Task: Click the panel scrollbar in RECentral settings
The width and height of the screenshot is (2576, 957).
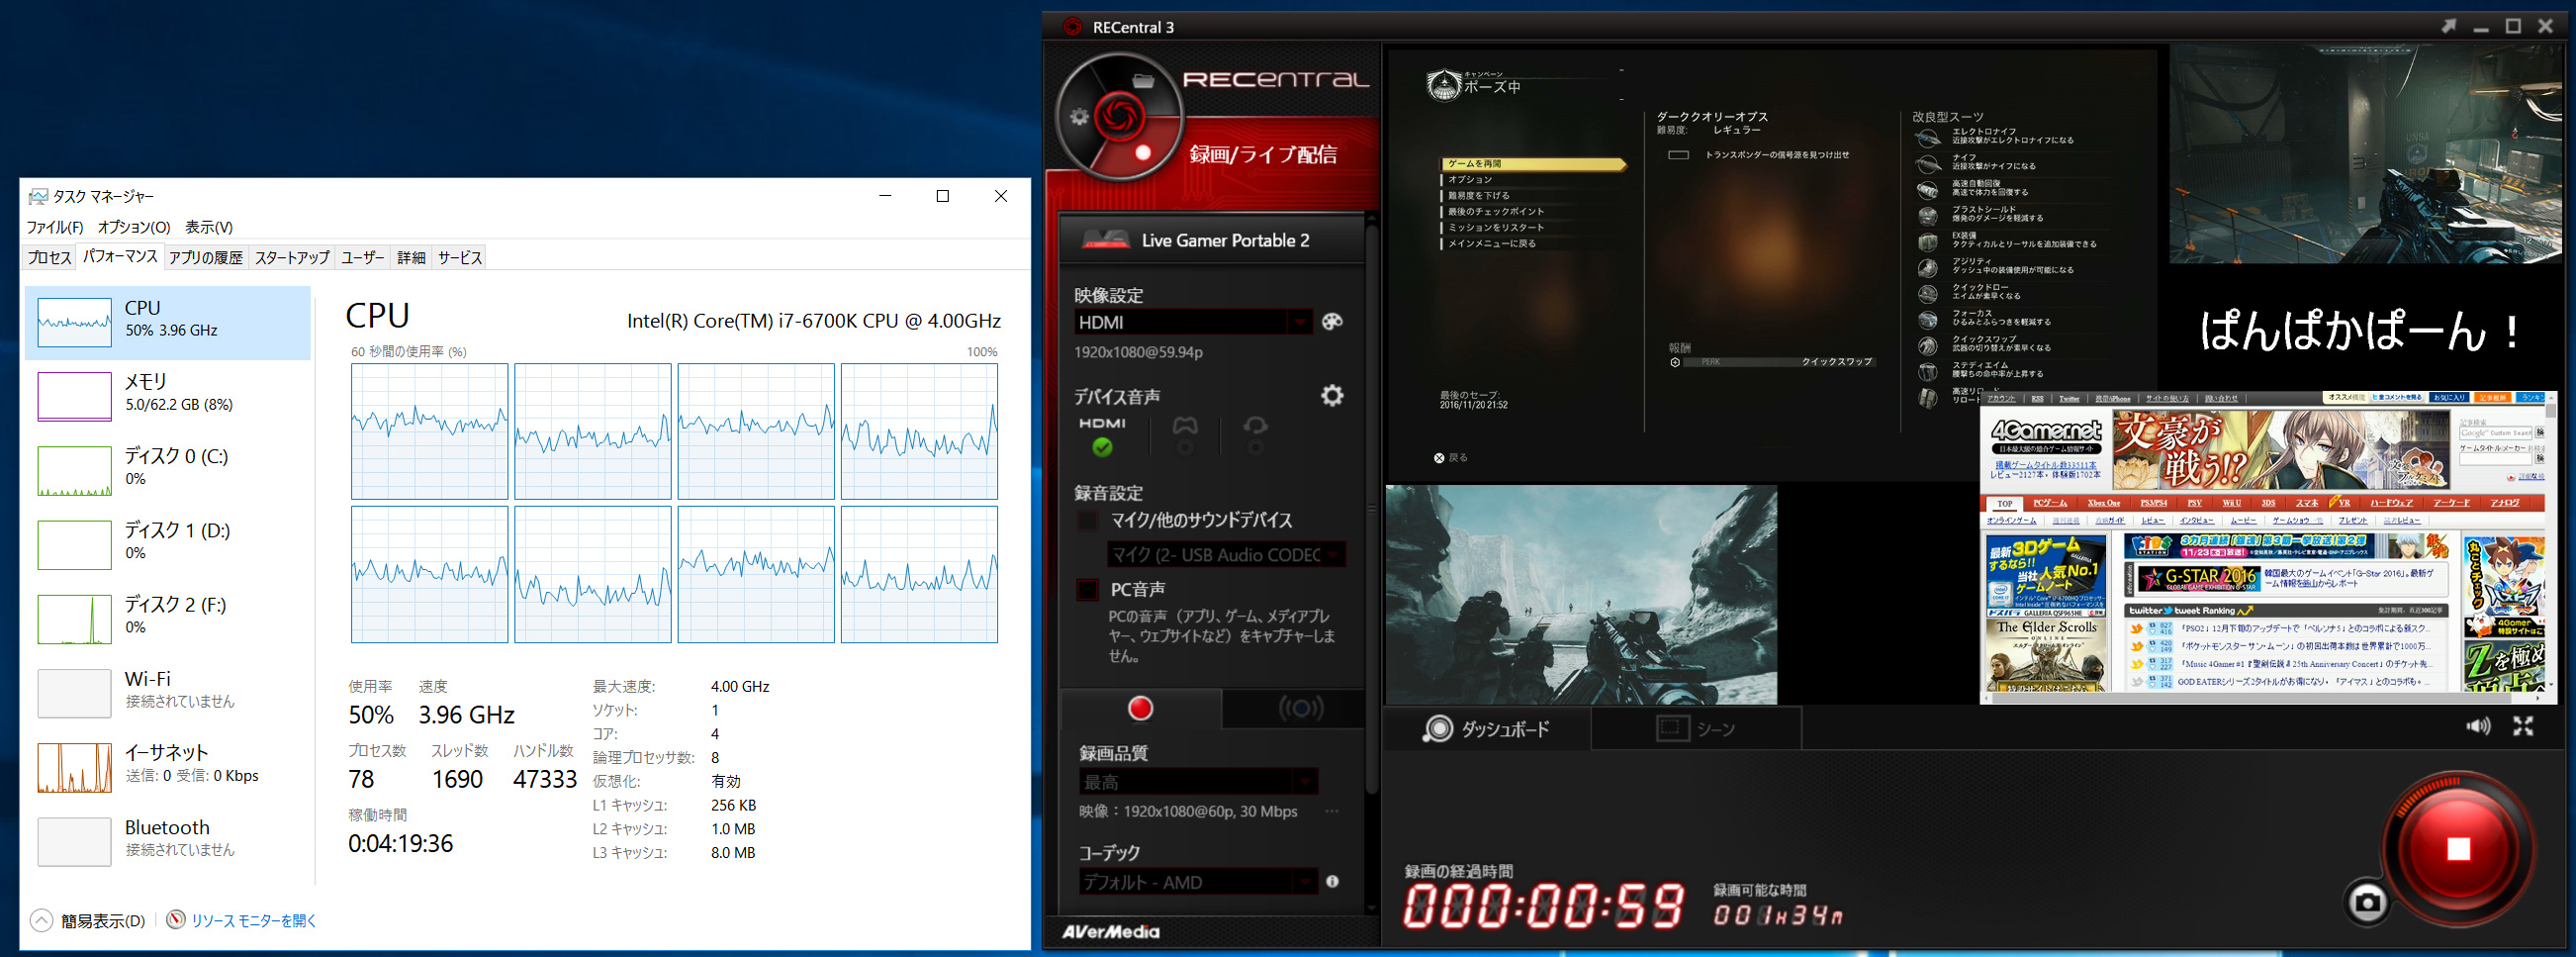Action: tap(1372, 511)
